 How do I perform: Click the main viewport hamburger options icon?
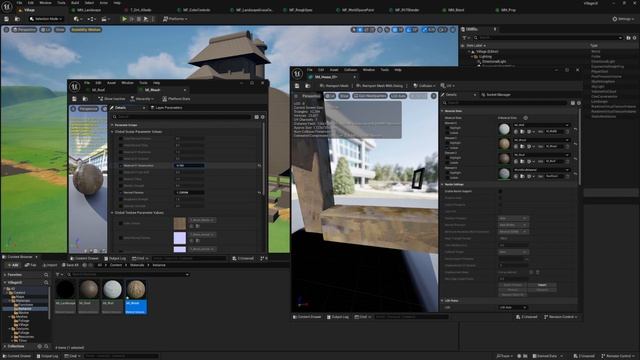tap(6, 30)
